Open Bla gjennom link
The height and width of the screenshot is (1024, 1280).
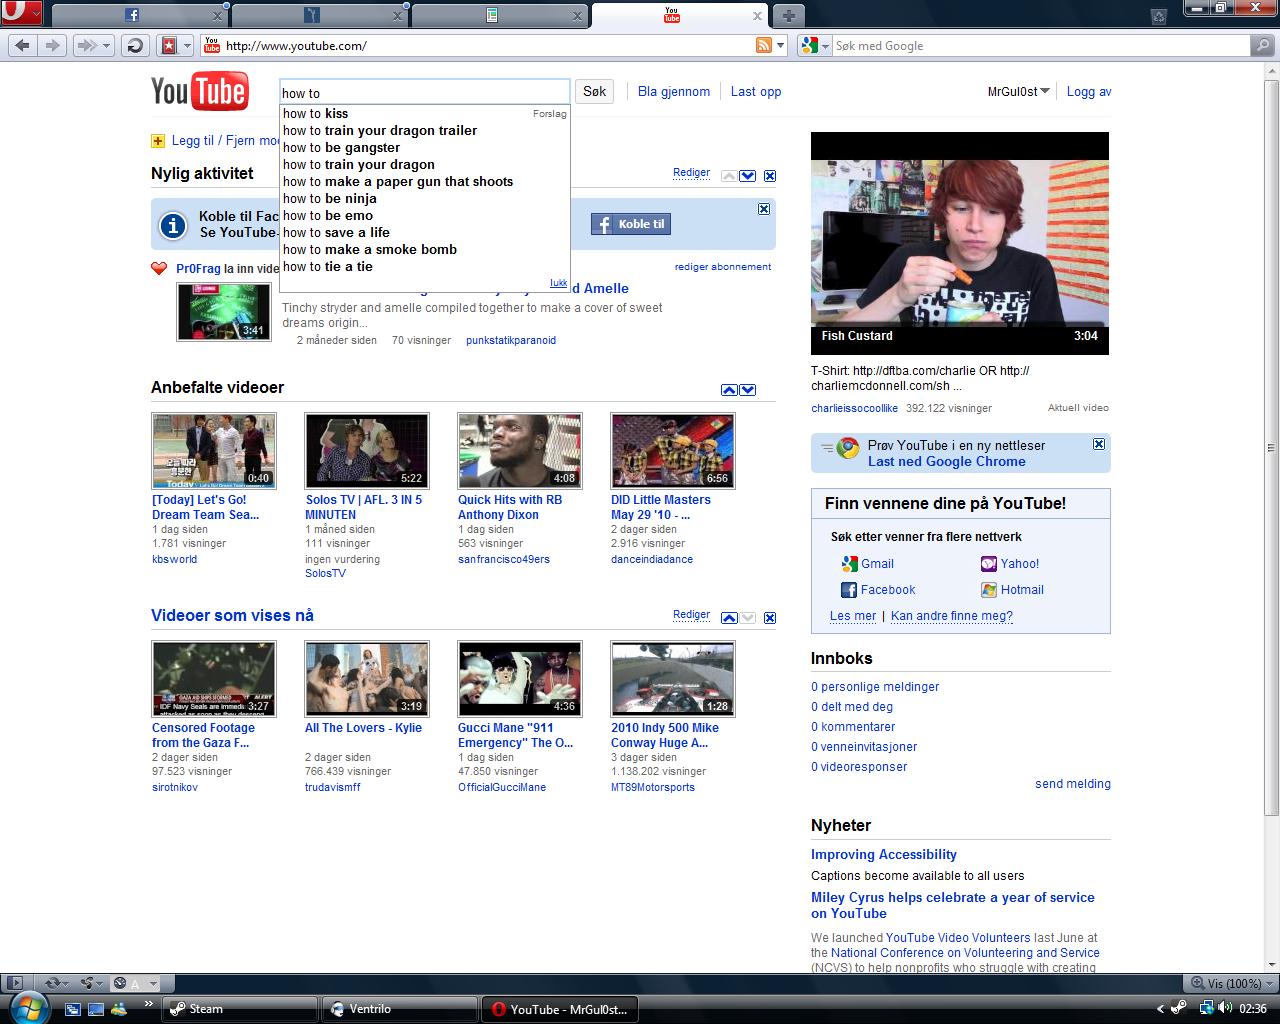tap(674, 91)
